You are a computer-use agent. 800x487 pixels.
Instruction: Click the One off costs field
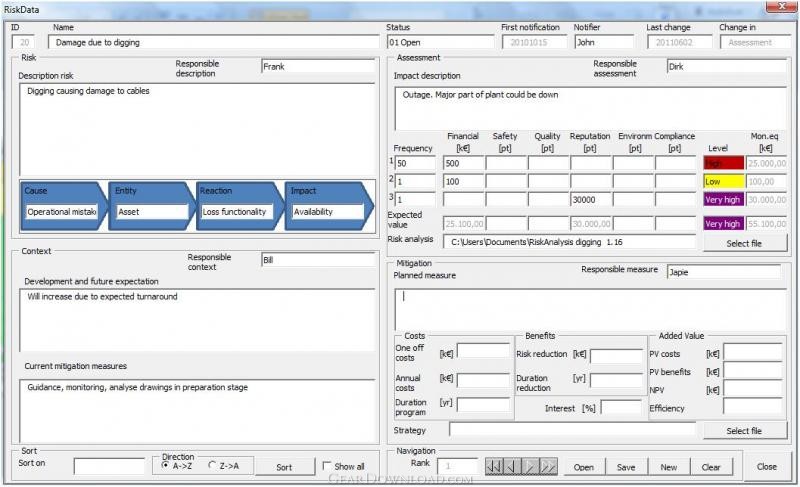[x=483, y=350]
